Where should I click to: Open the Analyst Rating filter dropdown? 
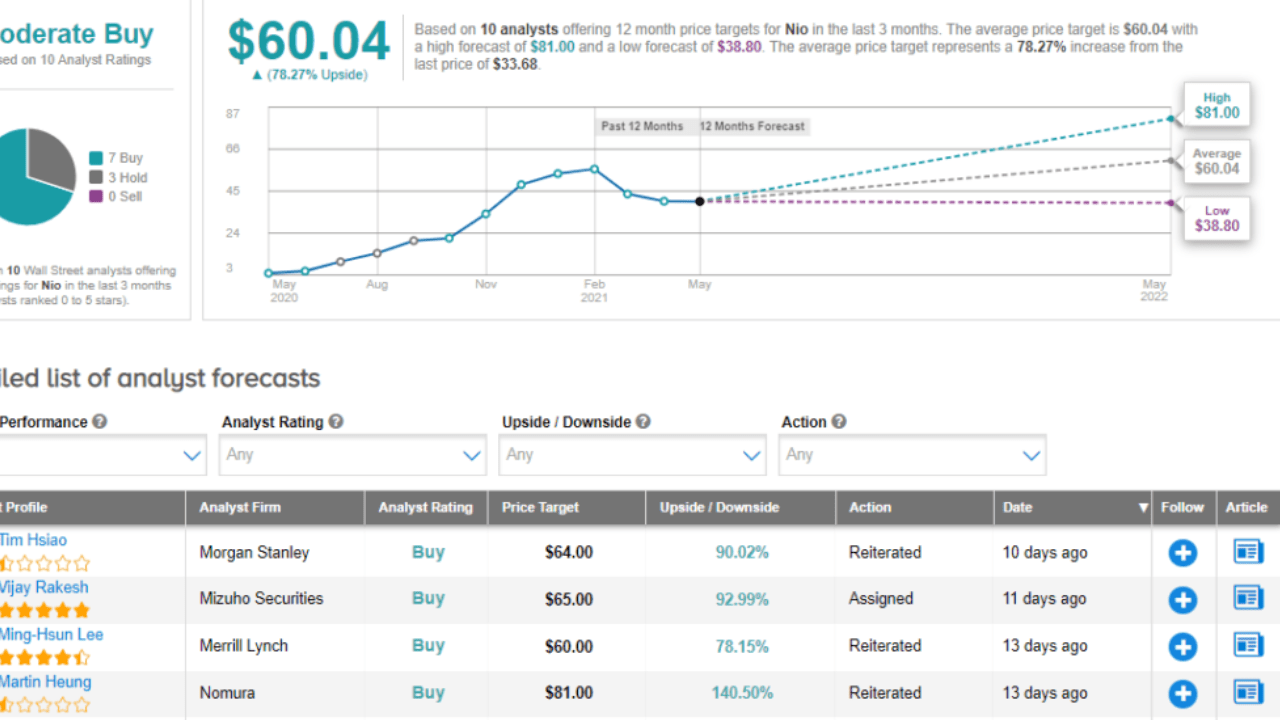(353, 455)
